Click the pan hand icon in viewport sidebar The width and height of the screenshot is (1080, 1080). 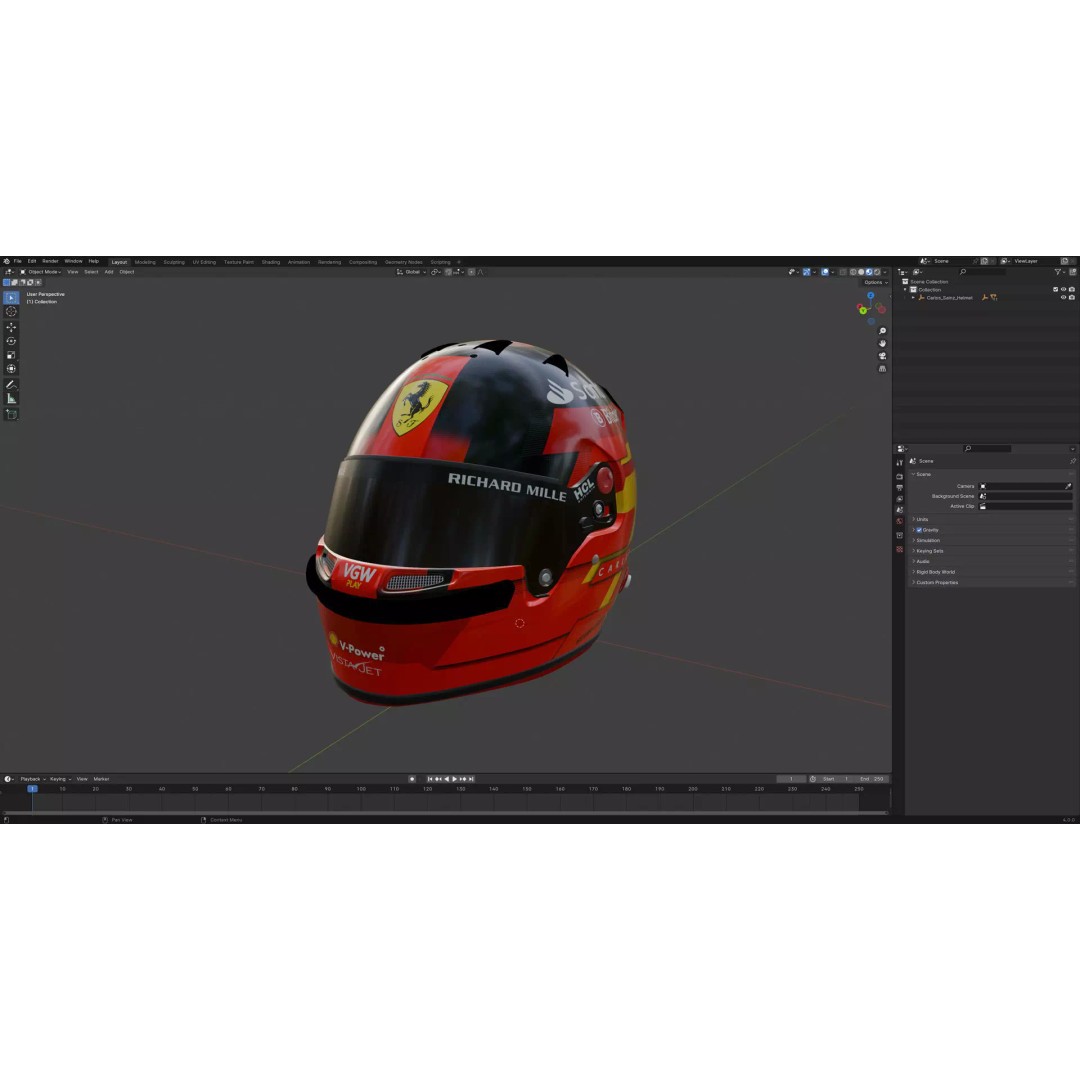coord(882,344)
